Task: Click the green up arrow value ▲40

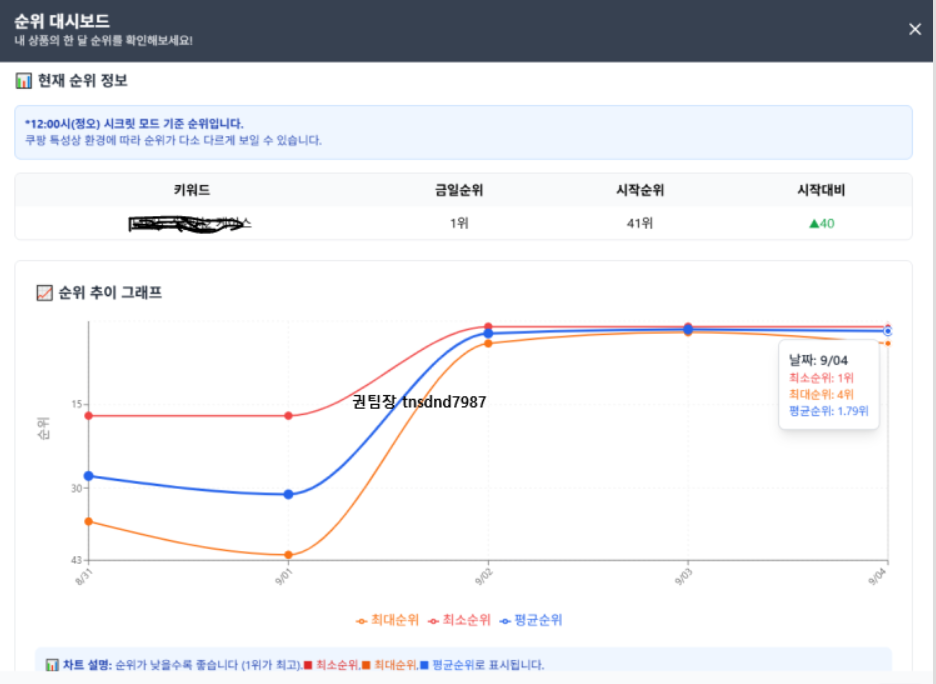Action: 821,223
